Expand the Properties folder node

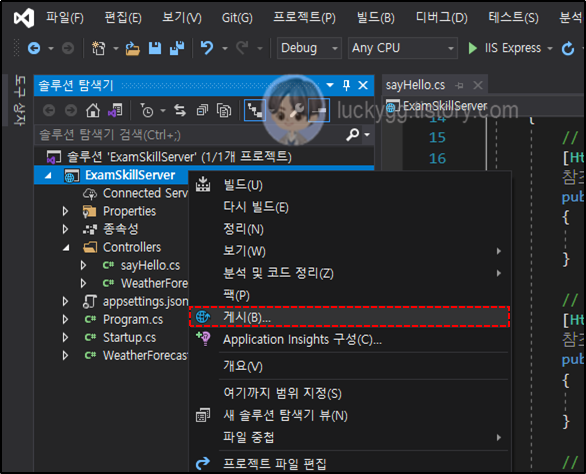coord(65,211)
